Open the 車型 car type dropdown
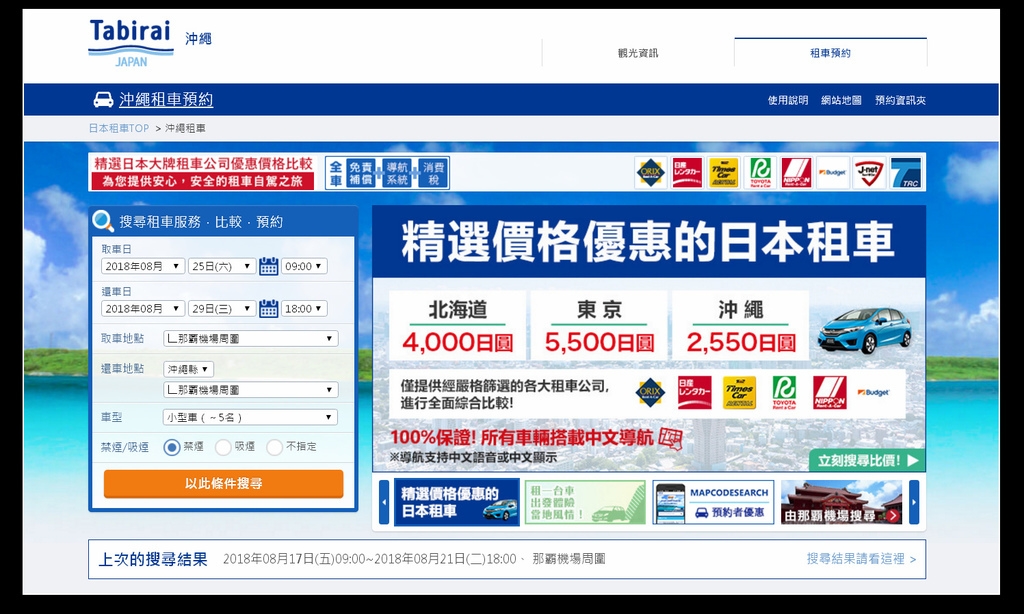 pyautogui.click(x=251, y=417)
